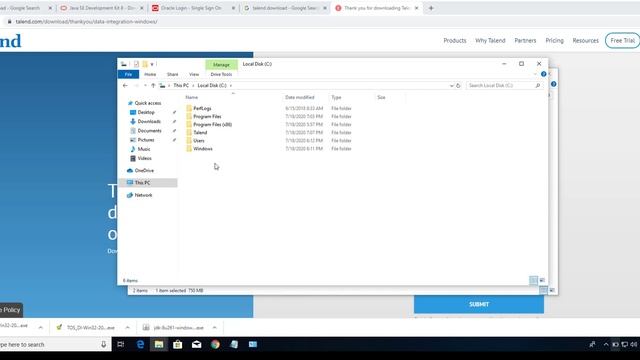Open Mail app from the taskbar
Viewport: 640px width, 360px height.
[196, 344]
